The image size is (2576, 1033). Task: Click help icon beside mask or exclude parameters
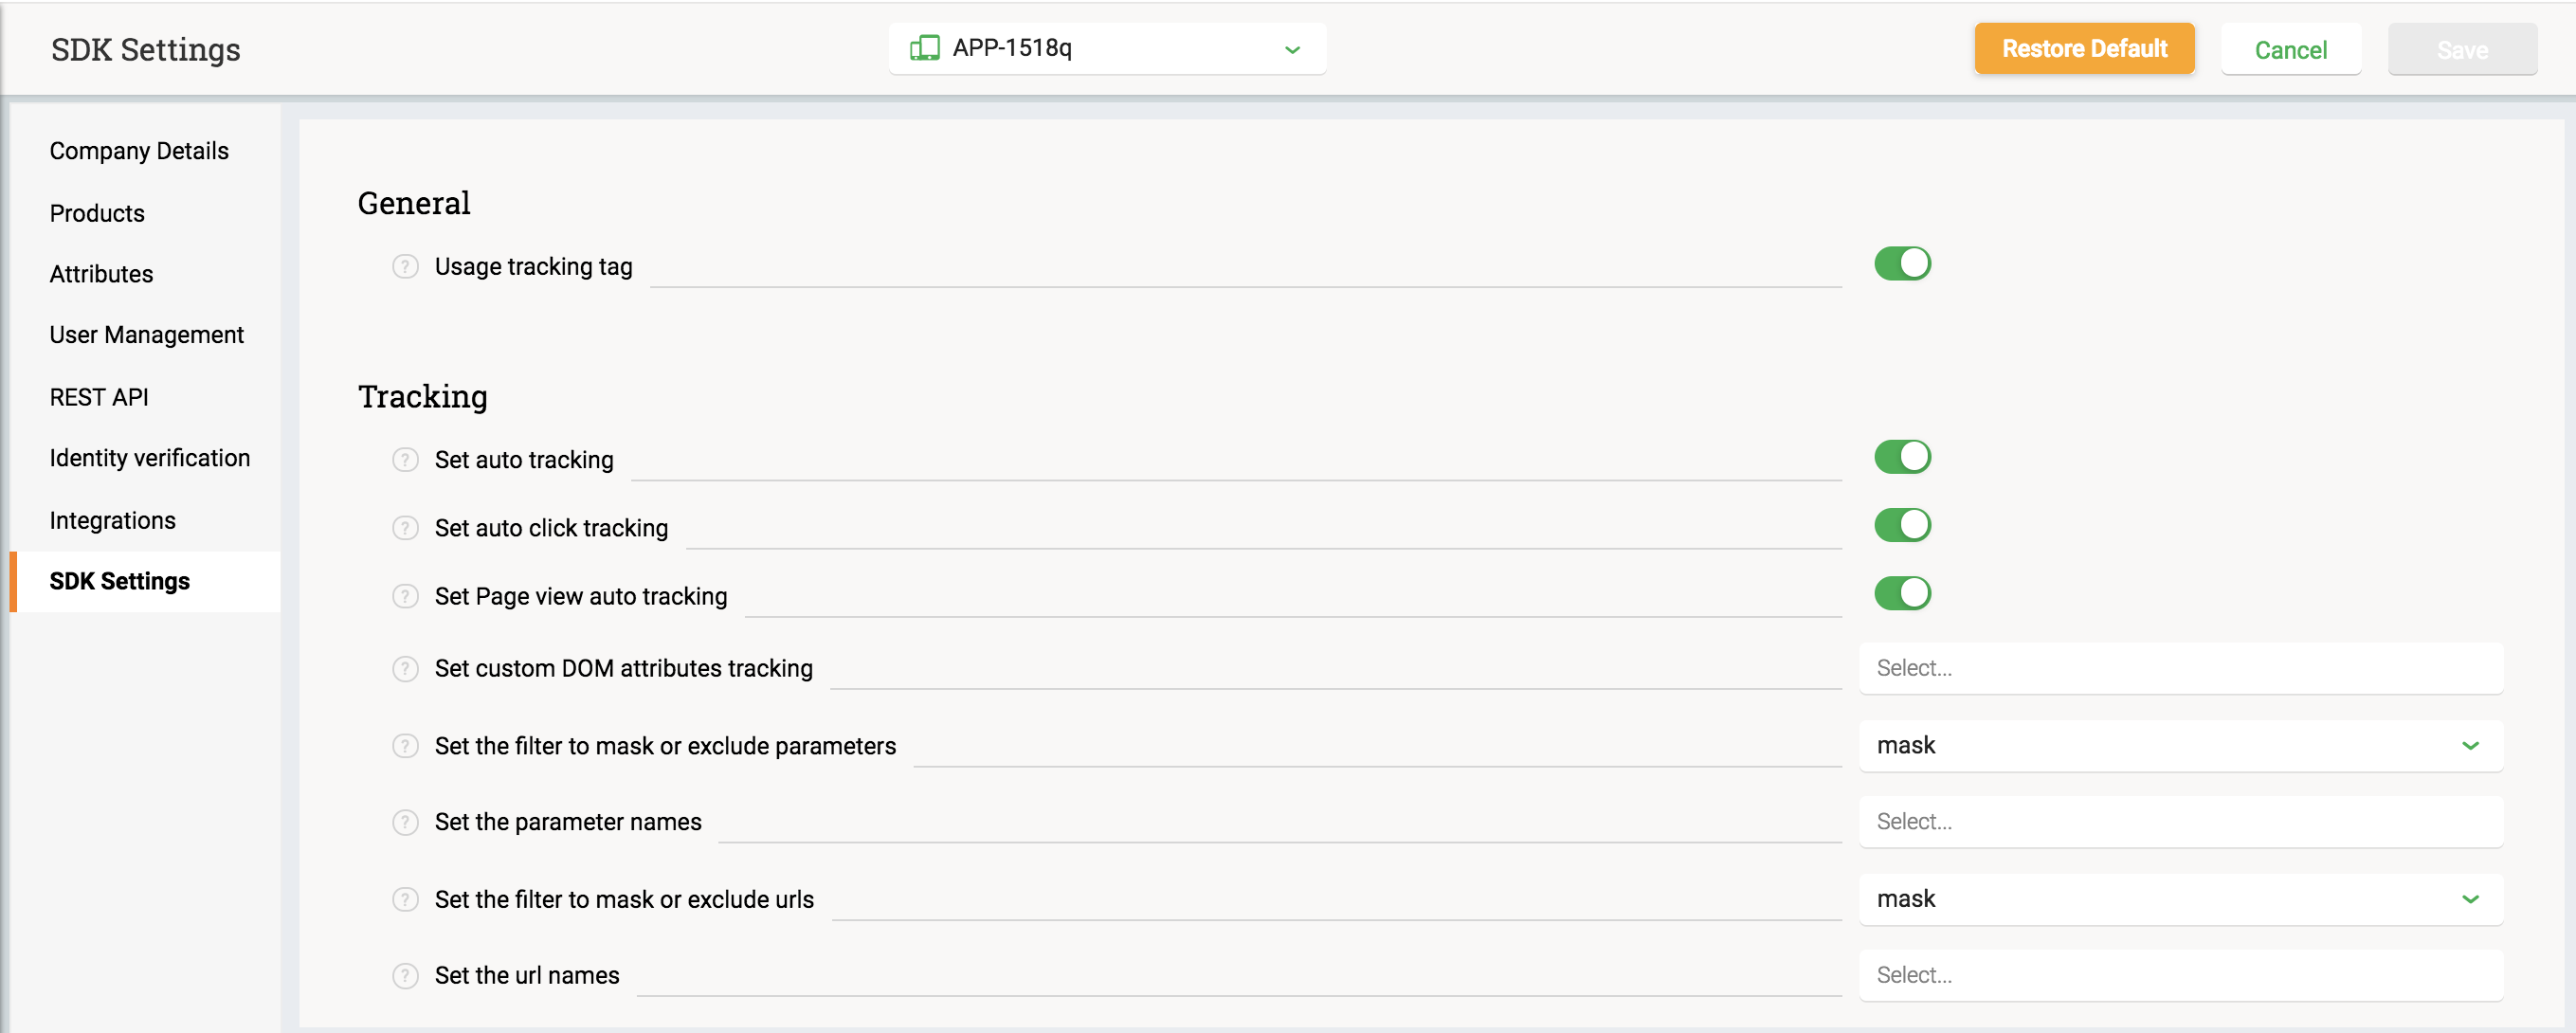pos(405,746)
